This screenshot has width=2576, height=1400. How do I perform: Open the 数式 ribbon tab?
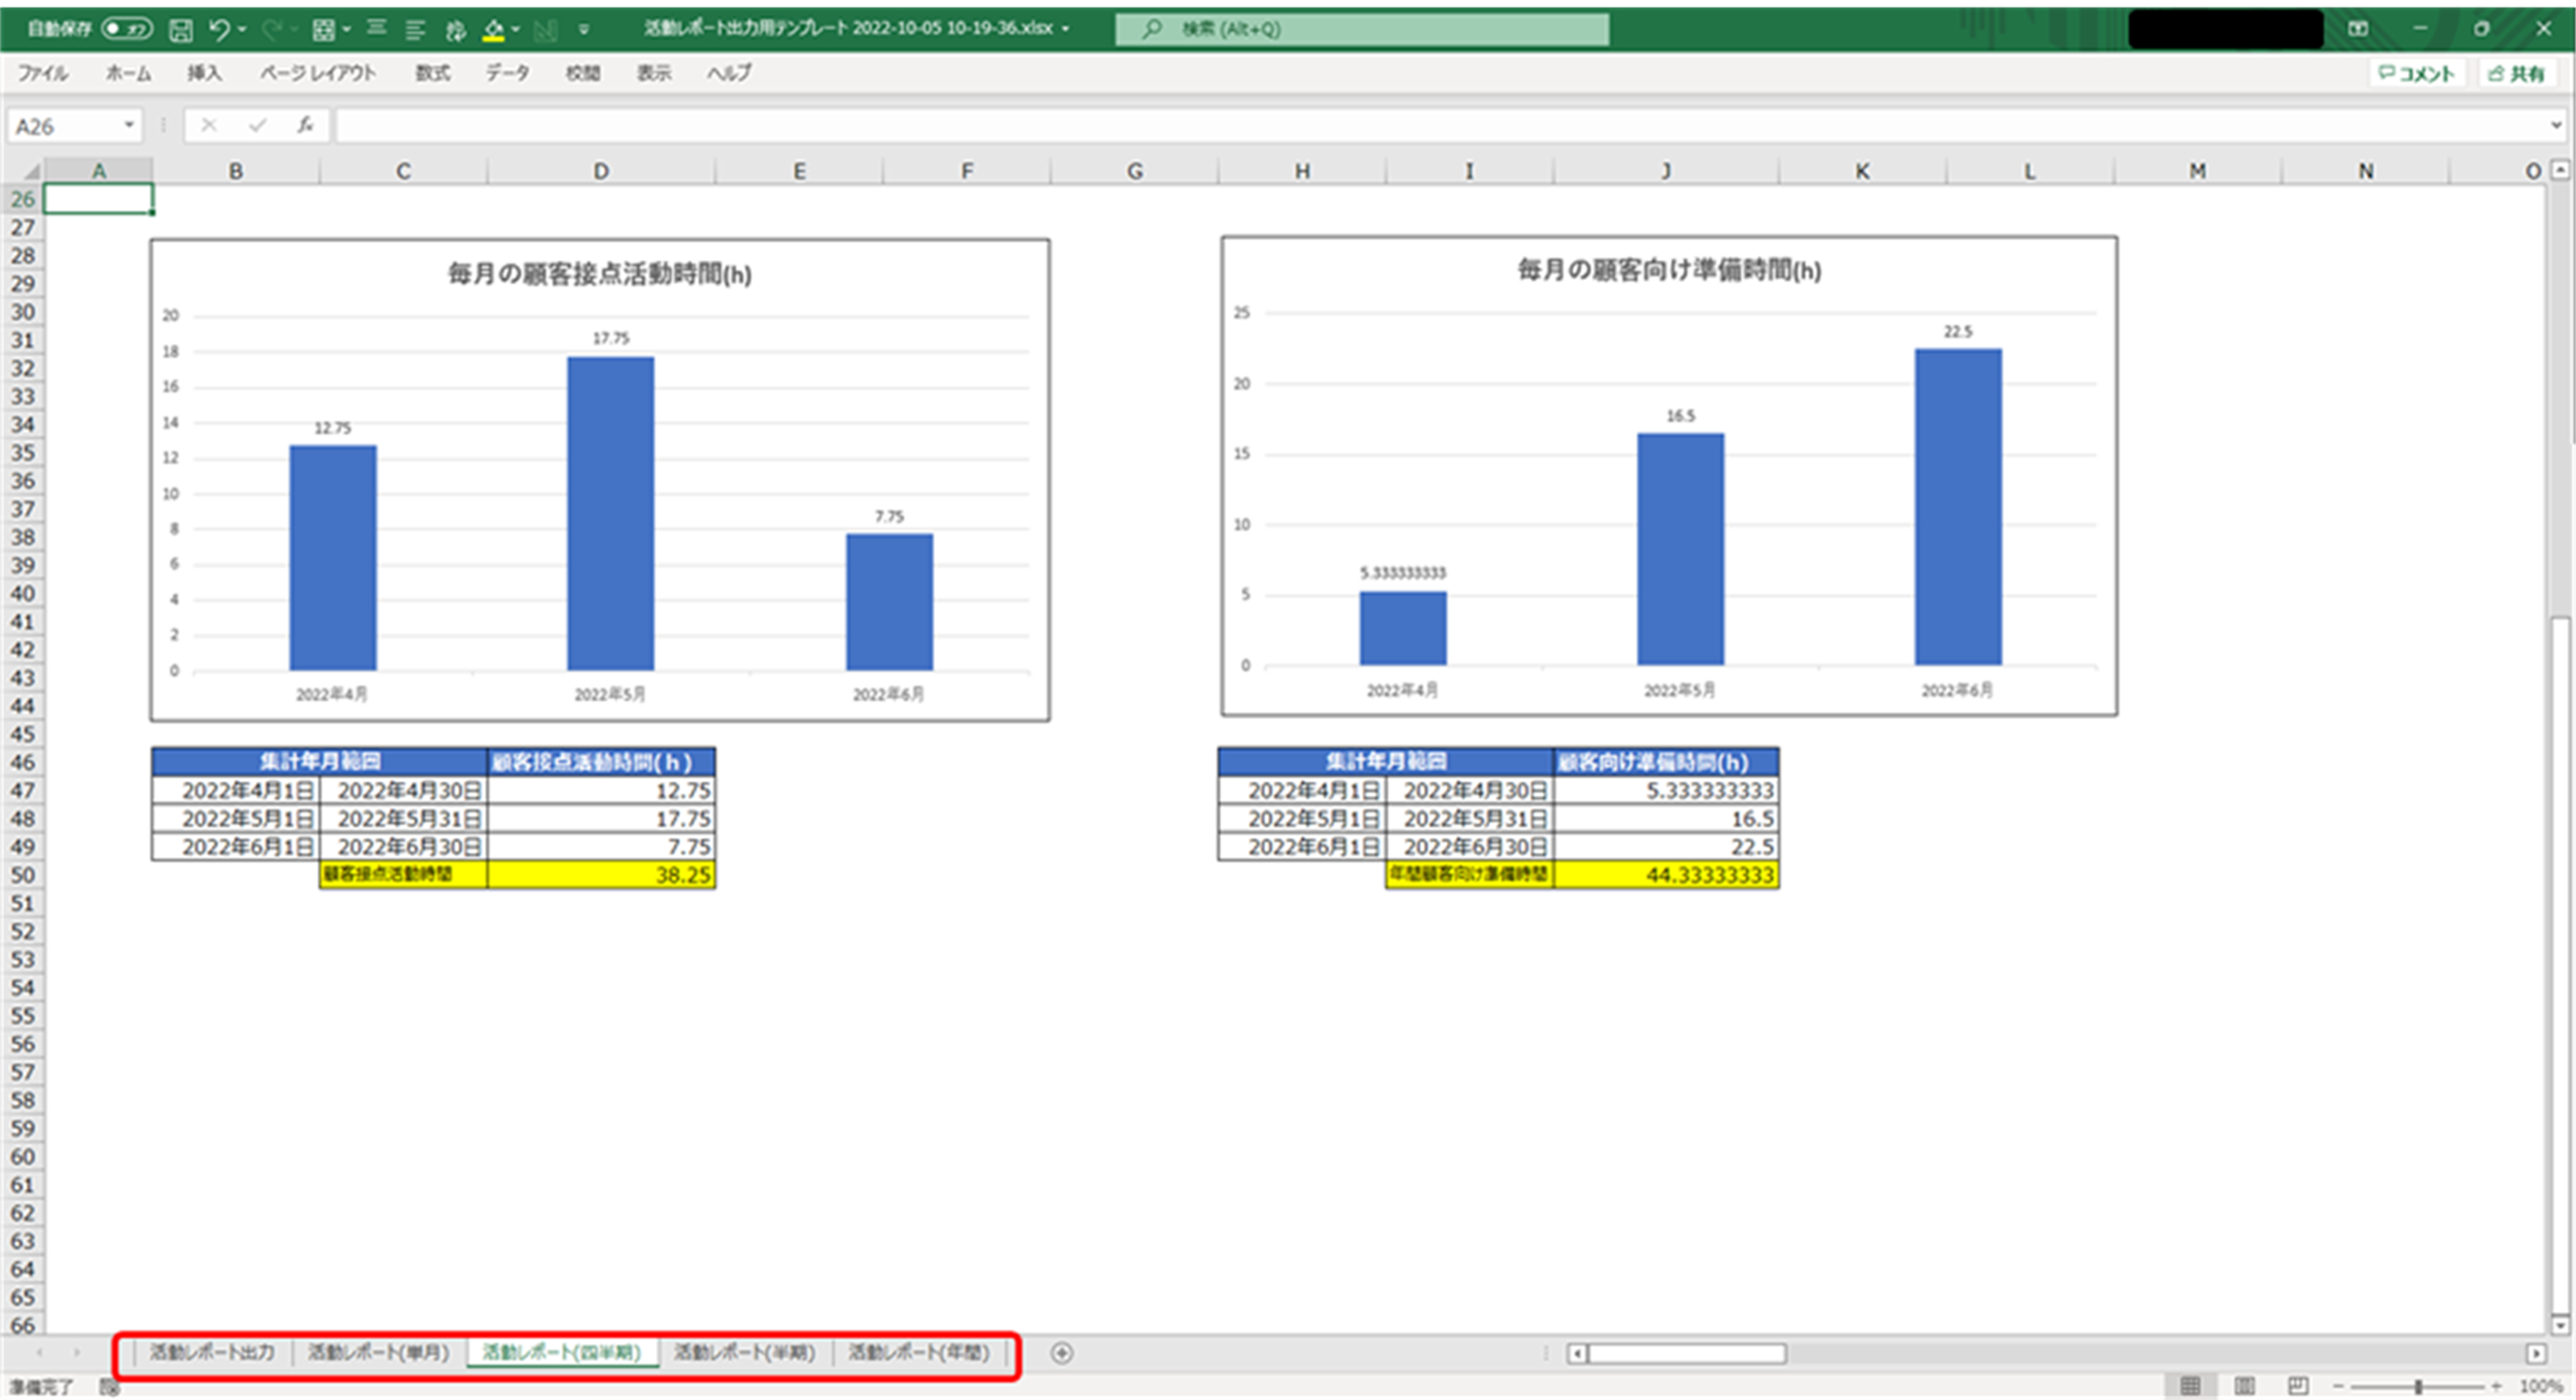[432, 73]
